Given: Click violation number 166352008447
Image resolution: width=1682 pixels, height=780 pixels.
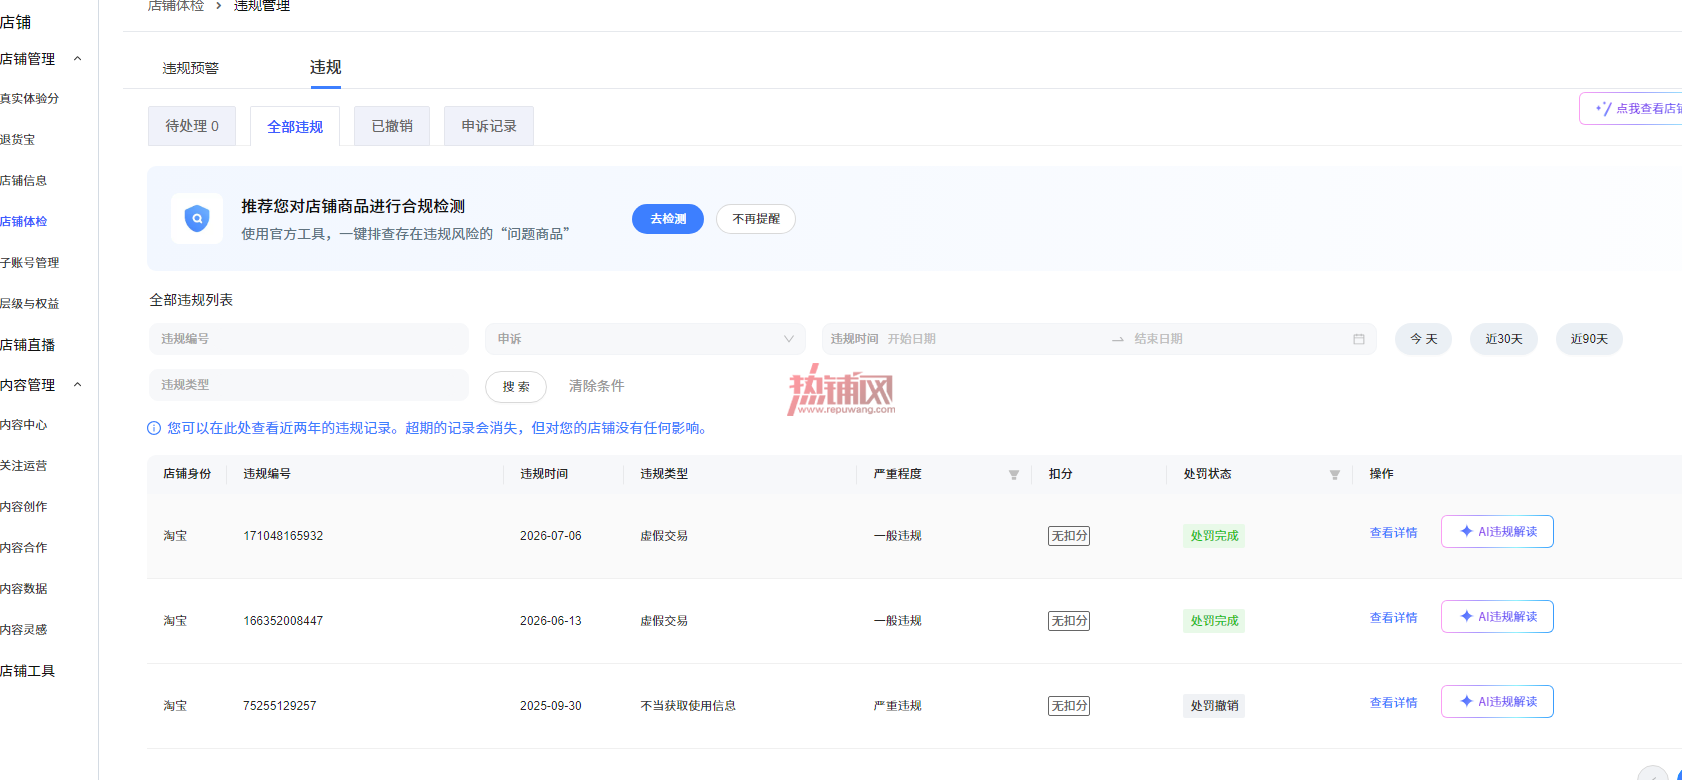Looking at the screenshot, I should tap(283, 621).
